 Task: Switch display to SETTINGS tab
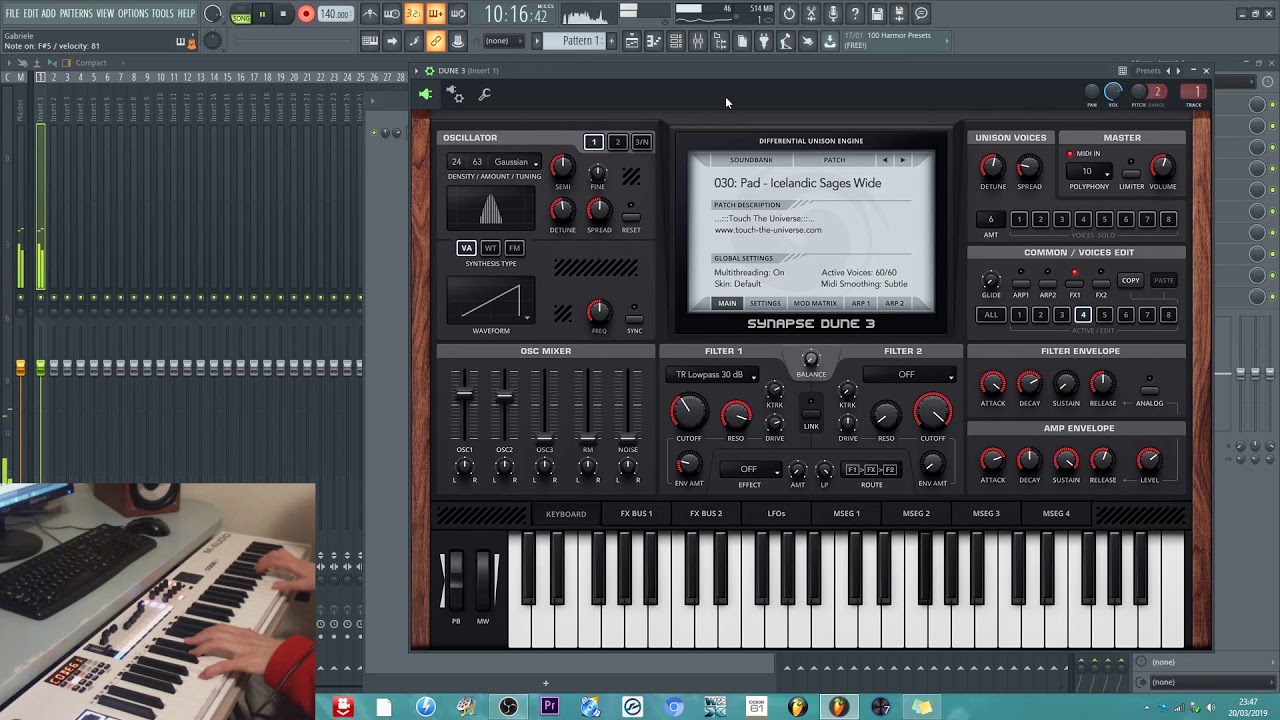(x=765, y=303)
